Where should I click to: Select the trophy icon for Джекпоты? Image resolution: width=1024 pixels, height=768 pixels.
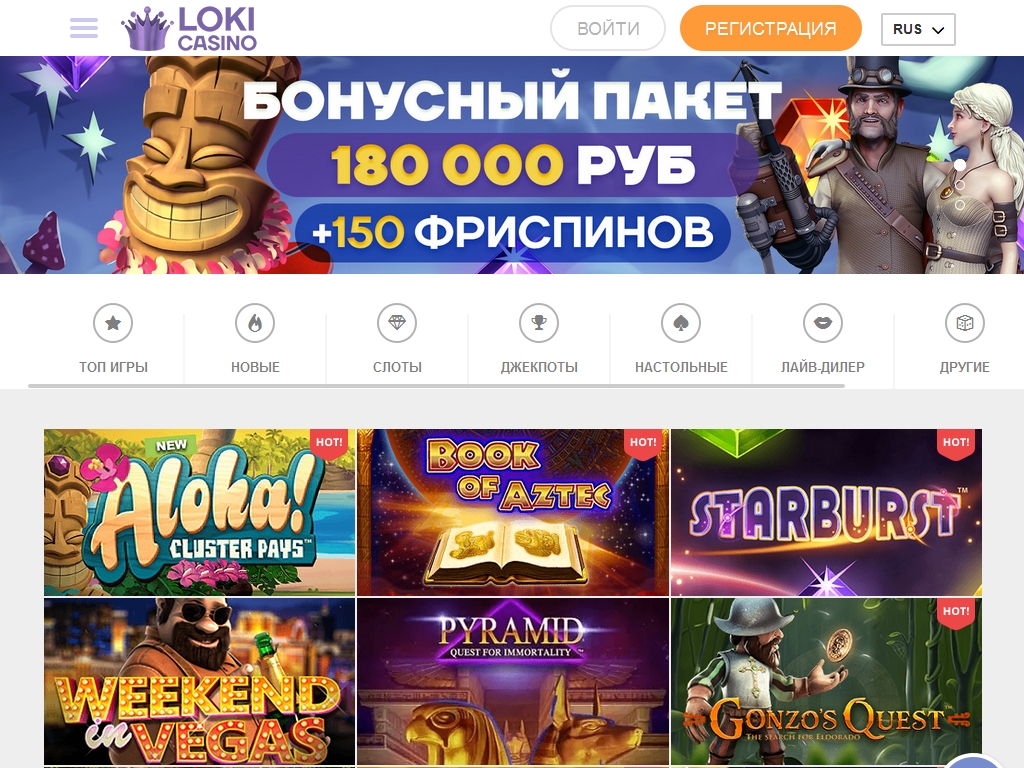coord(539,323)
